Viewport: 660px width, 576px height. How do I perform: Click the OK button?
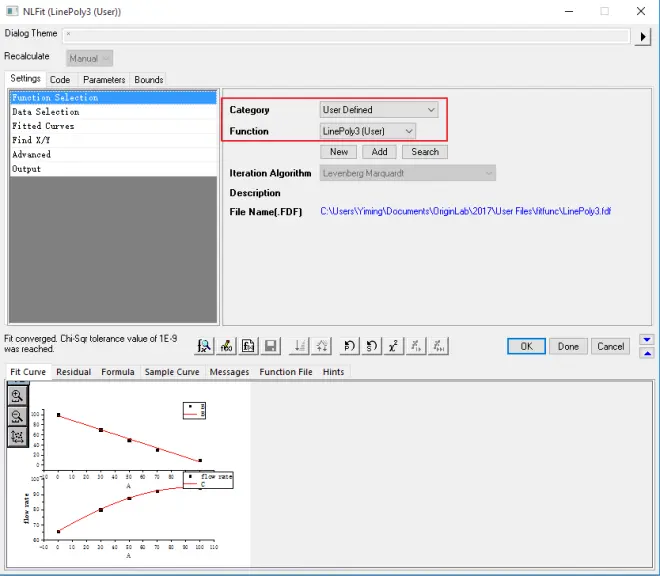[x=526, y=346]
